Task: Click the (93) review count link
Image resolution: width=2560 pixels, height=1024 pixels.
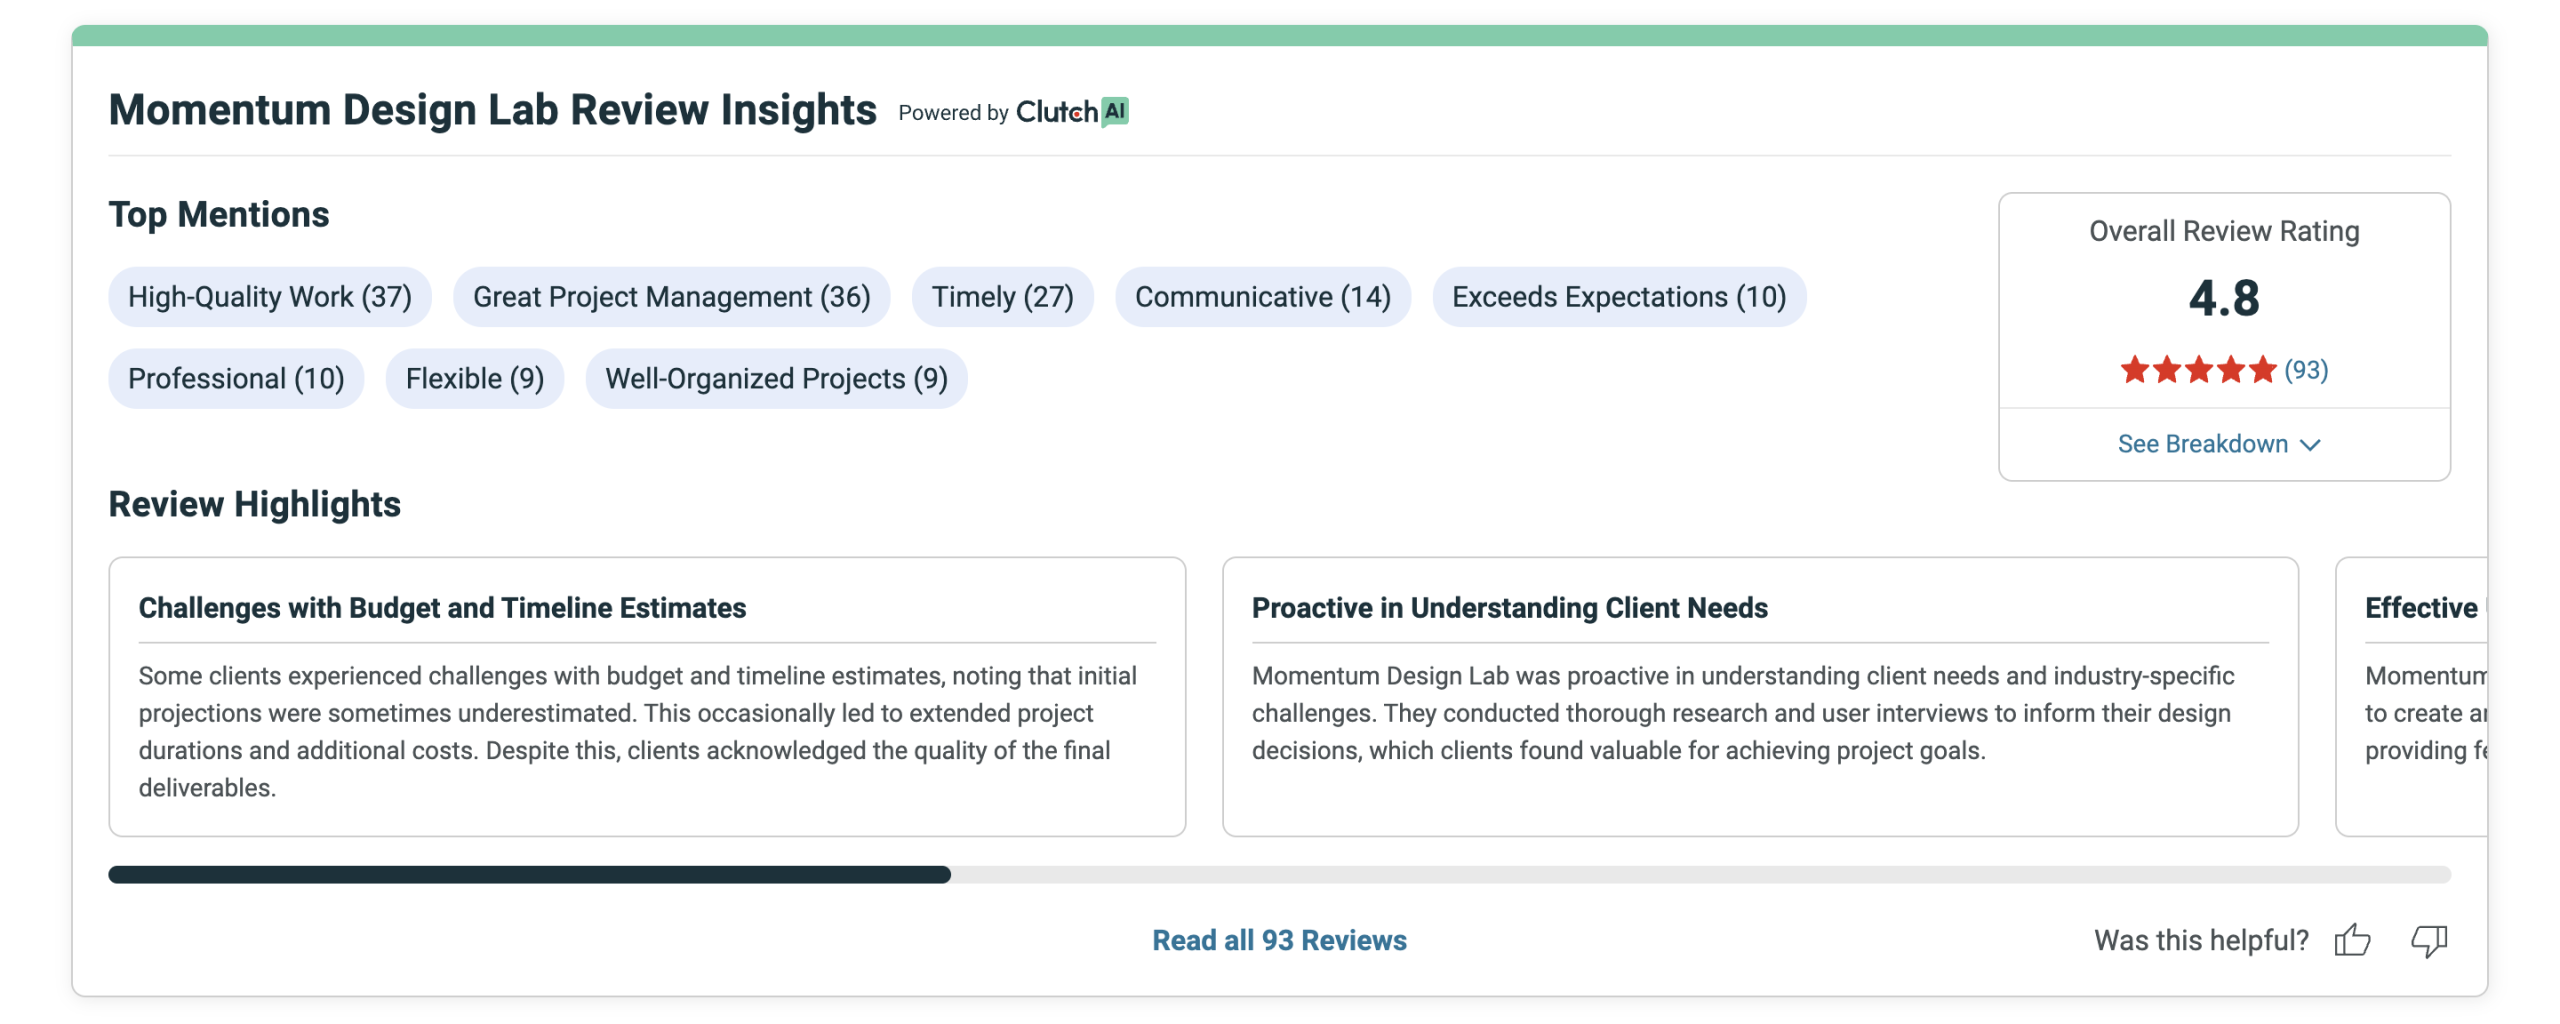Action: [x=2306, y=370]
